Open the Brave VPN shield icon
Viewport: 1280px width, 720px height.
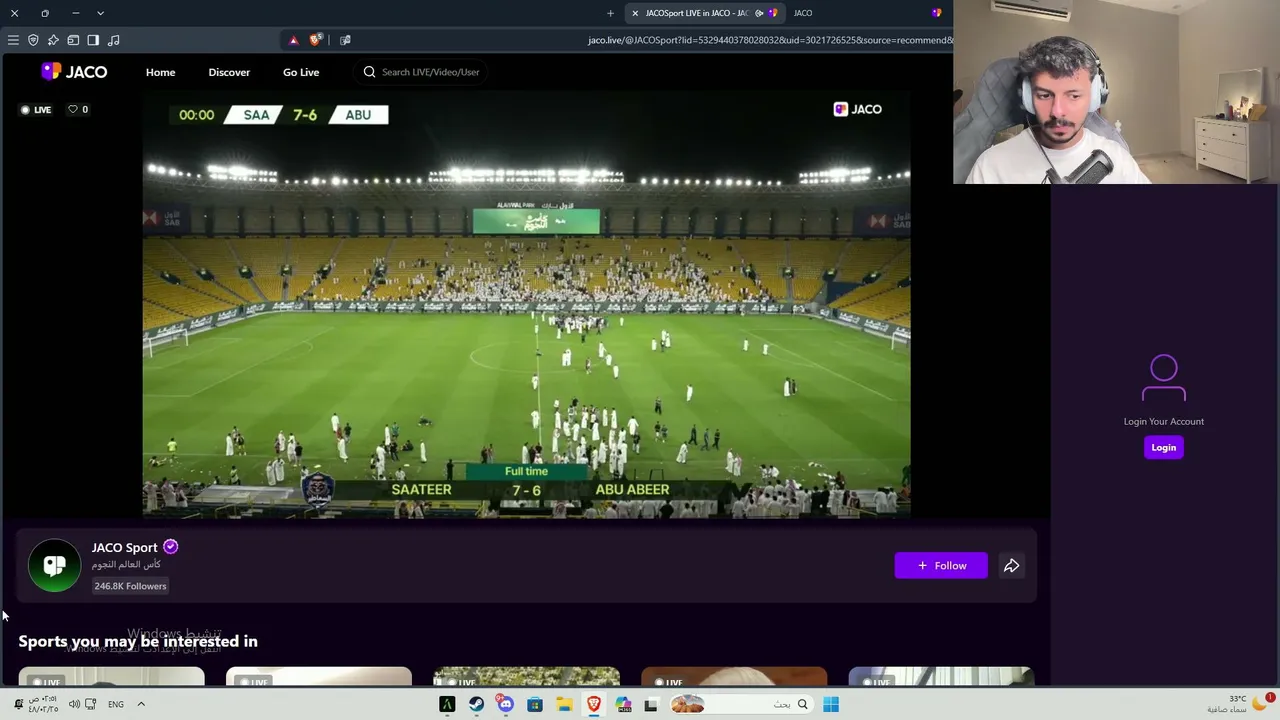[33, 40]
